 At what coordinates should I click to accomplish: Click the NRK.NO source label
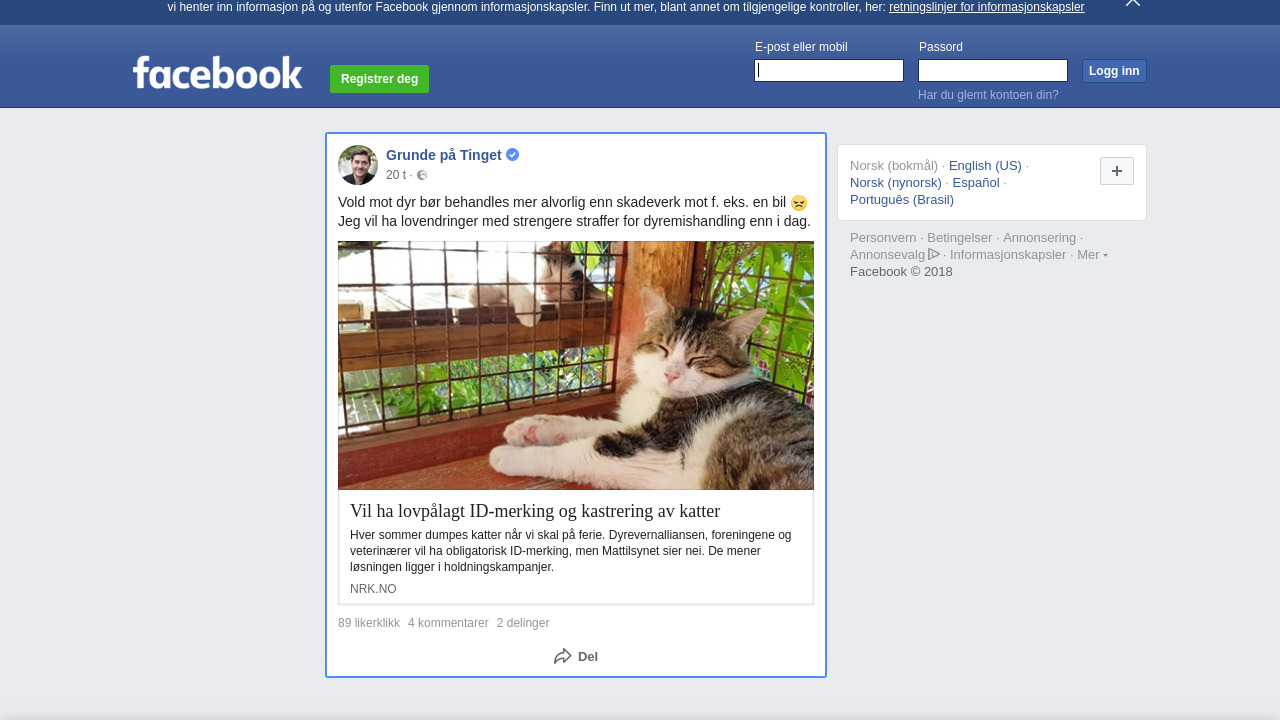coord(373,589)
